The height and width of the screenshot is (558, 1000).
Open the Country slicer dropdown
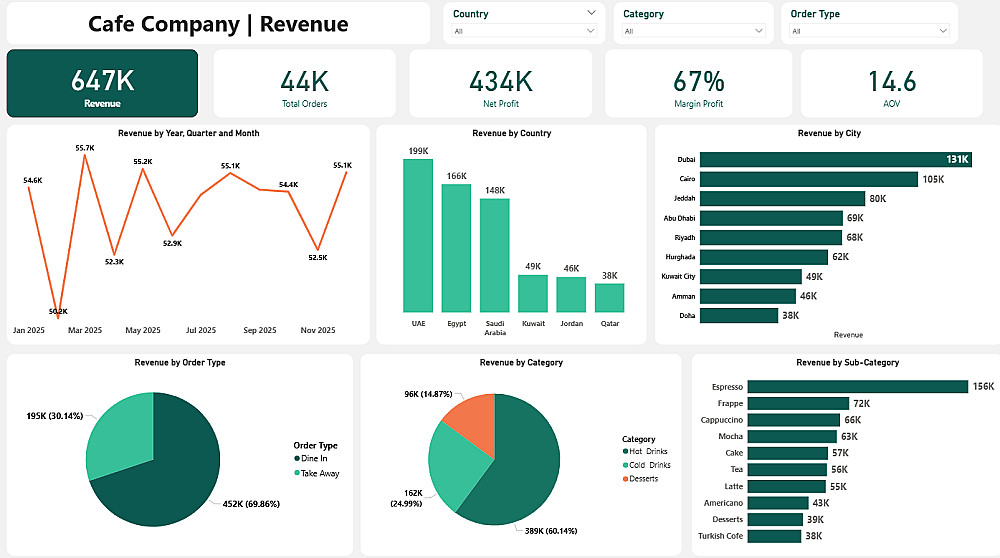[524, 31]
